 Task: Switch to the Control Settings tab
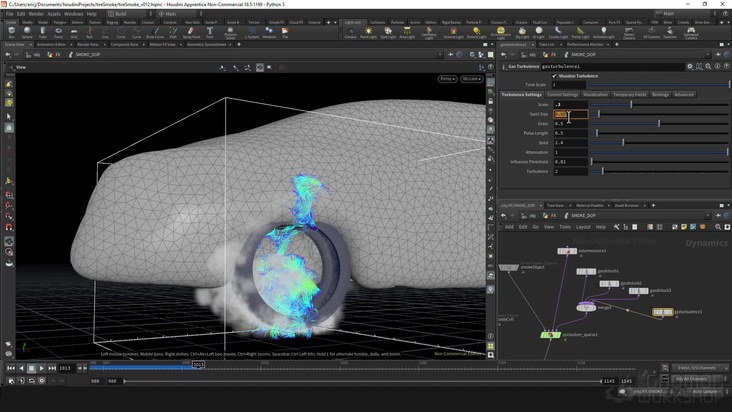(x=562, y=95)
